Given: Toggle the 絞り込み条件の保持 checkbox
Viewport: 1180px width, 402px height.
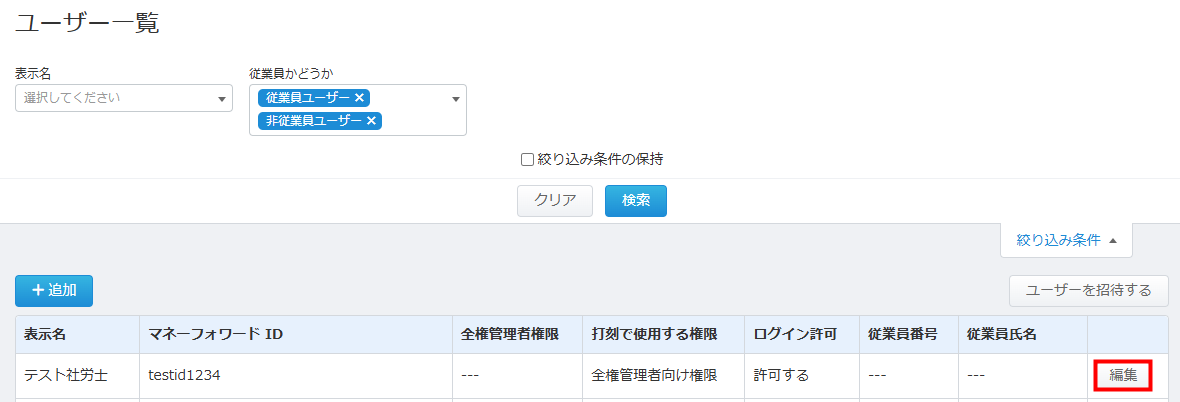Looking at the screenshot, I should coord(527,158).
